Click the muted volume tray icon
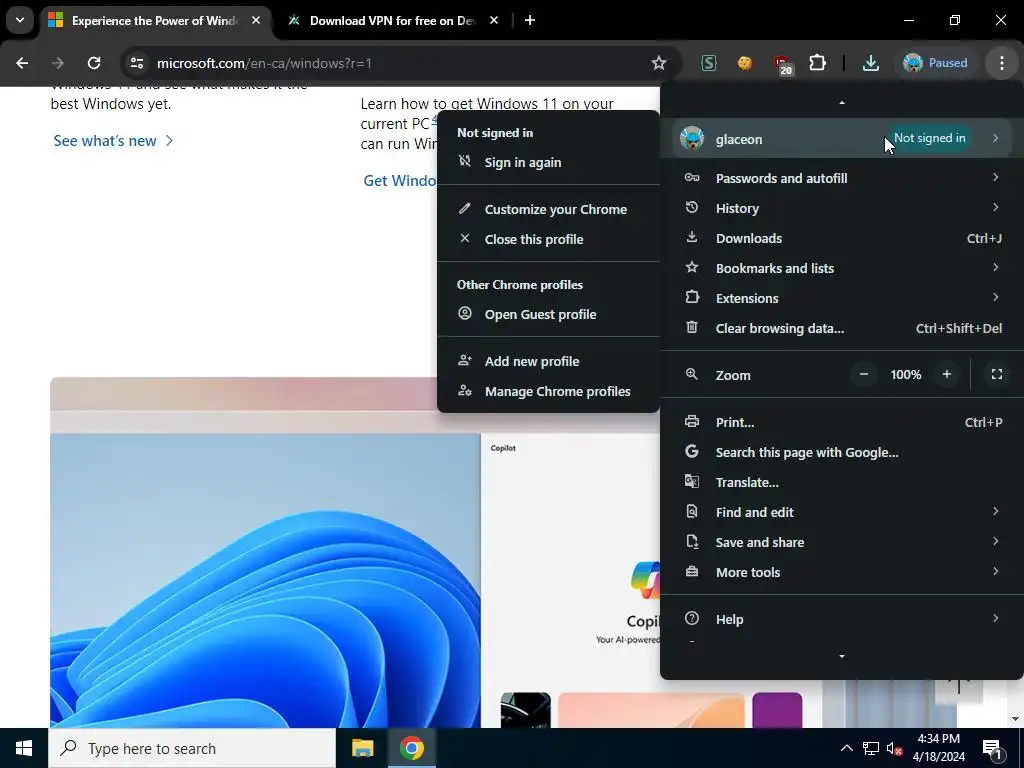The image size is (1024, 768). [x=894, y=749]
